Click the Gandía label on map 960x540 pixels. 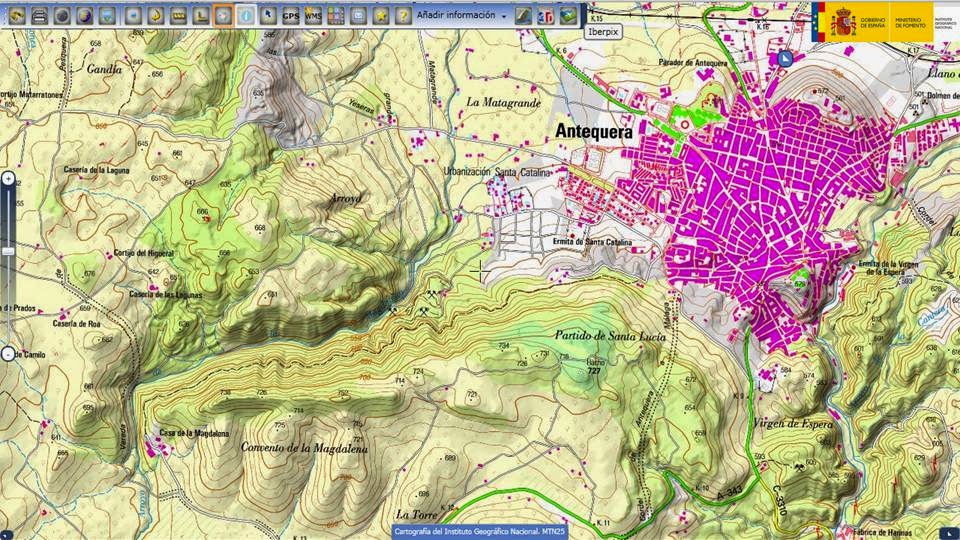pyautogui.click(x=104, y=69)
